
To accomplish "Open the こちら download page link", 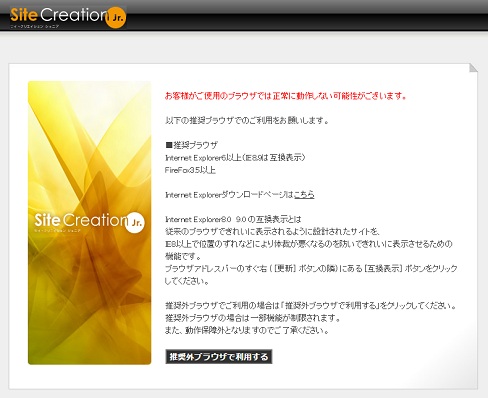I will click(304, 194).
